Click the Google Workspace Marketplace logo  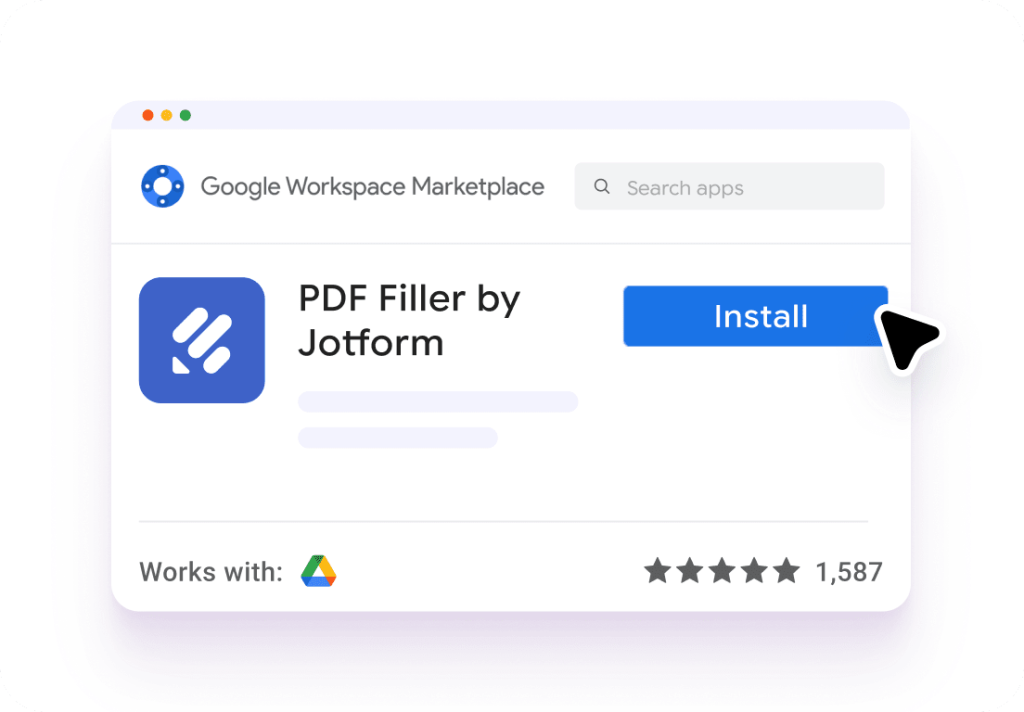162,186
